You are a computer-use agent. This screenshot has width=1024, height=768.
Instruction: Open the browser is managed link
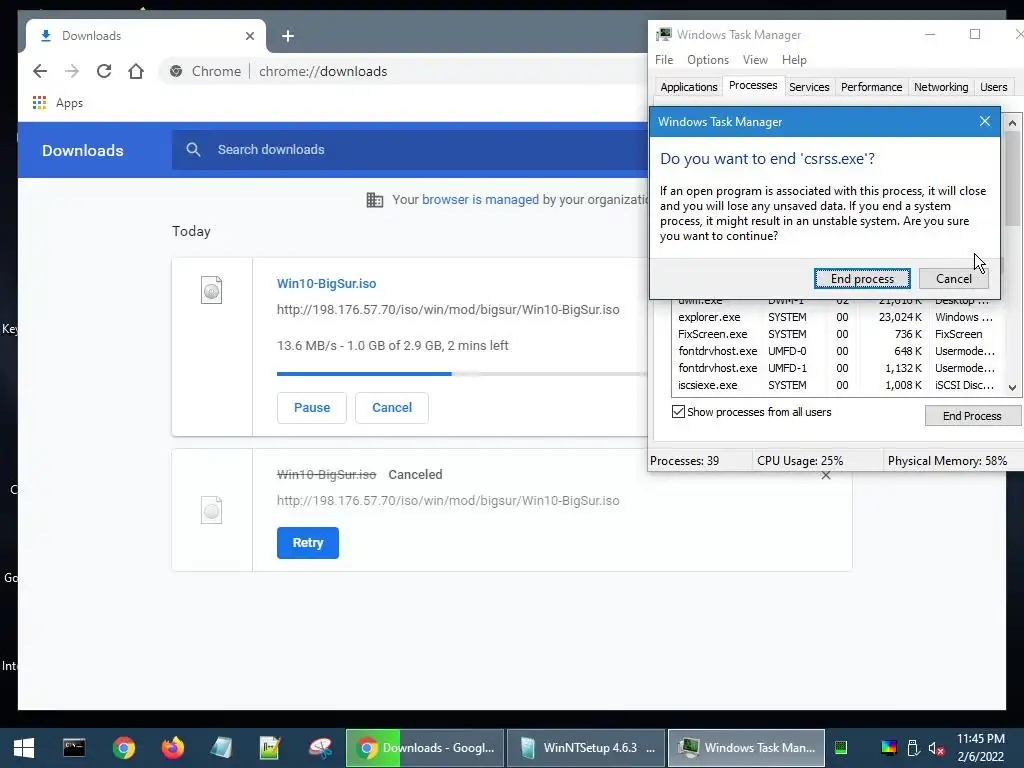click(480, 200)
